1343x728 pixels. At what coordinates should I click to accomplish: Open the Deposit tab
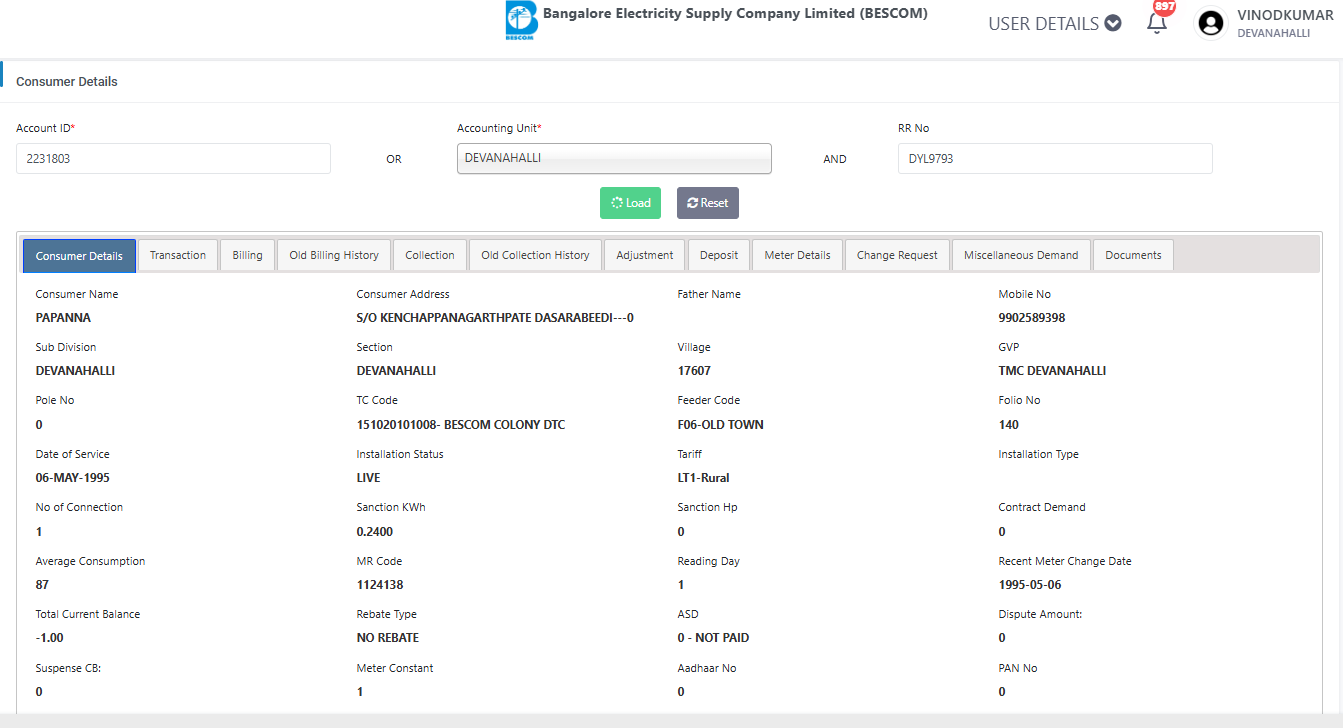click(719, 255)
